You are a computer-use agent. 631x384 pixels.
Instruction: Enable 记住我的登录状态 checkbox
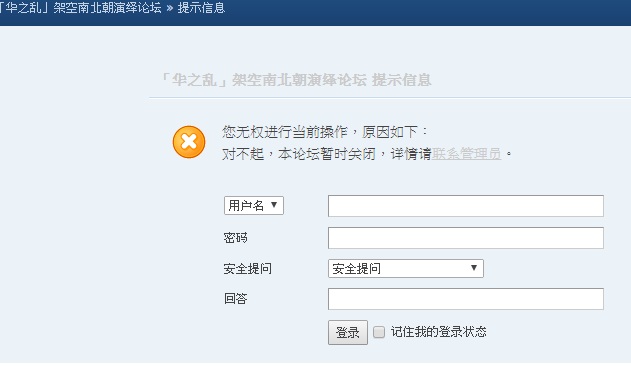pyautogui.click(x=379, y=332)
